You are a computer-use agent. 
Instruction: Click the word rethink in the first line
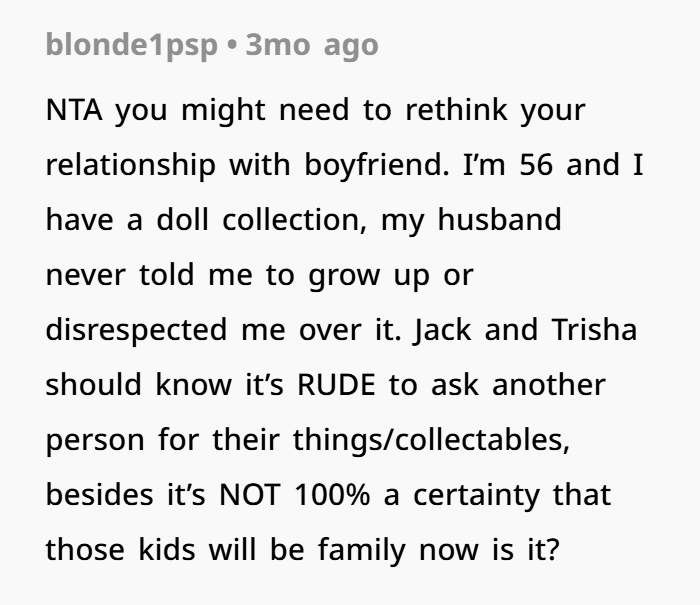pos(456,110)
